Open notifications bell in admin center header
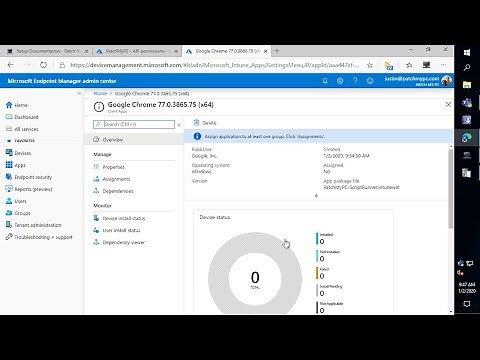This screenshot has width=480, height=360. 325,81
